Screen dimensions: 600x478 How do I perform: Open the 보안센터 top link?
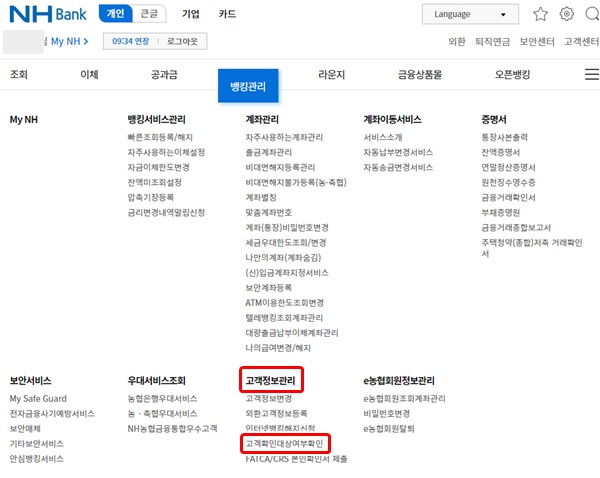[x=537, y=41]
